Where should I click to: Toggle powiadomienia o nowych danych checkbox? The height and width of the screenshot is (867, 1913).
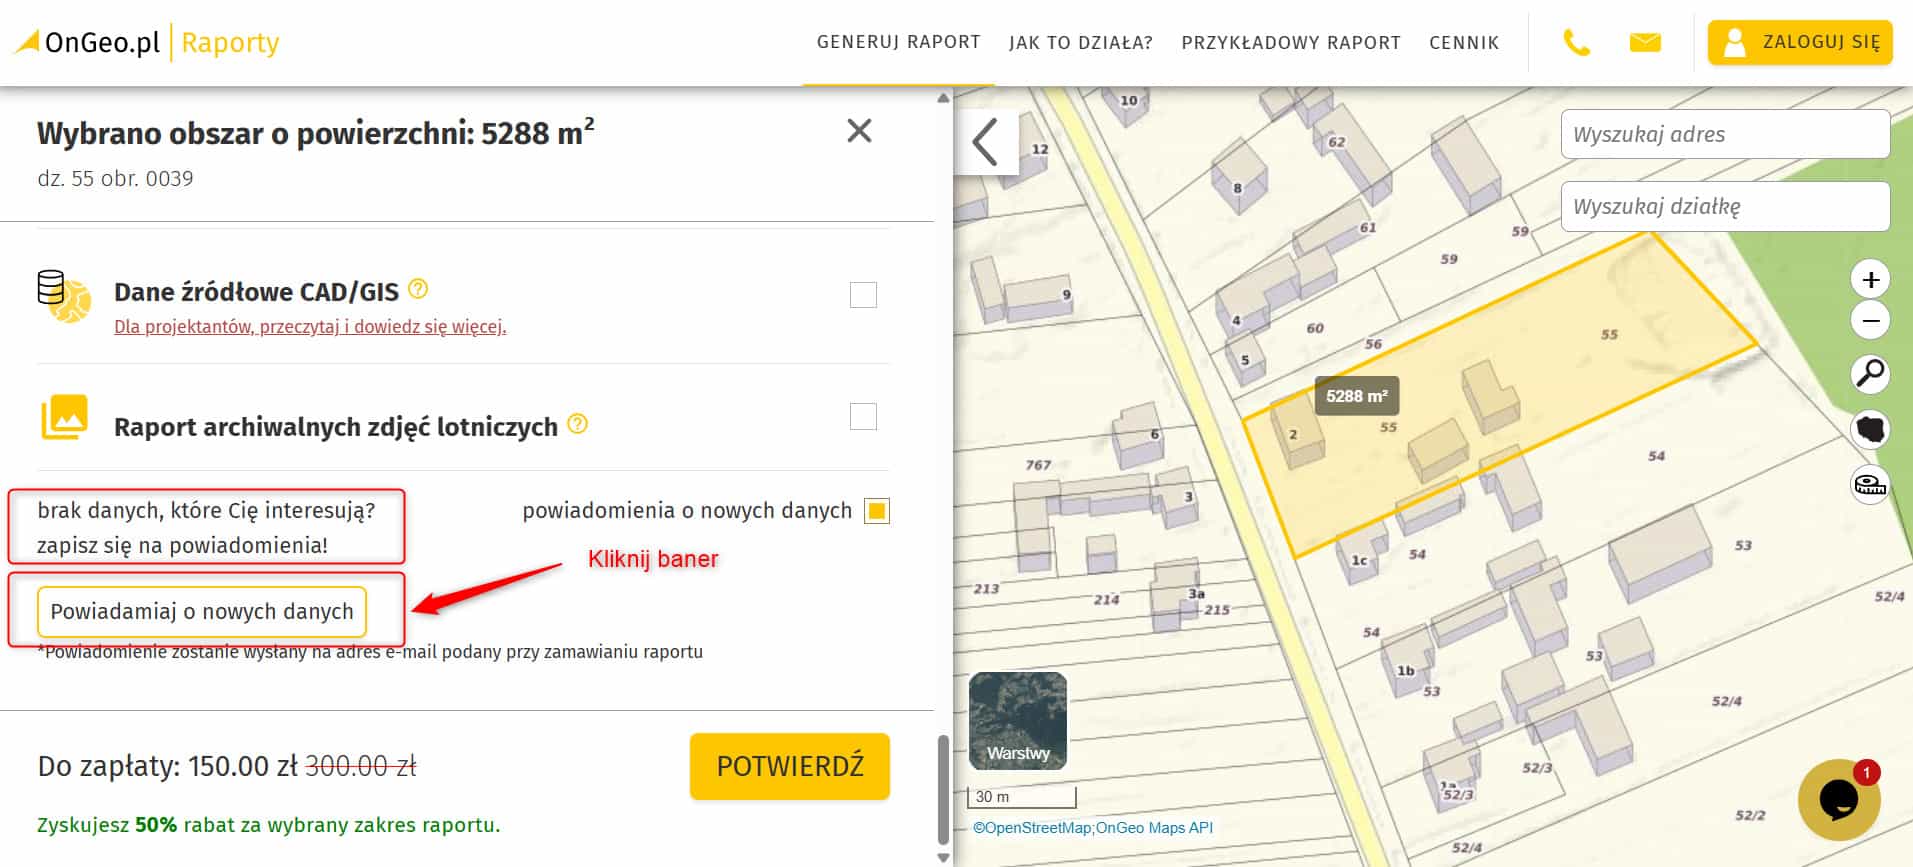tap(877, 511)
